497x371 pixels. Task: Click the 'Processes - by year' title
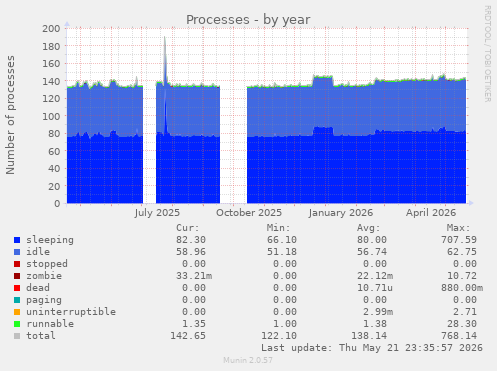click(x=248, y=20)
